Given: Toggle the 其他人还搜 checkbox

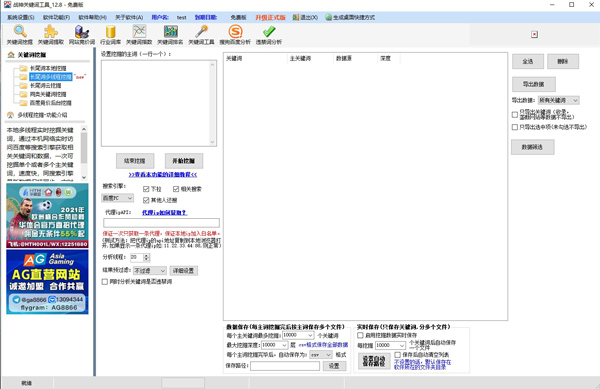Looking at the screenshot, I should [x=146, y=200].
